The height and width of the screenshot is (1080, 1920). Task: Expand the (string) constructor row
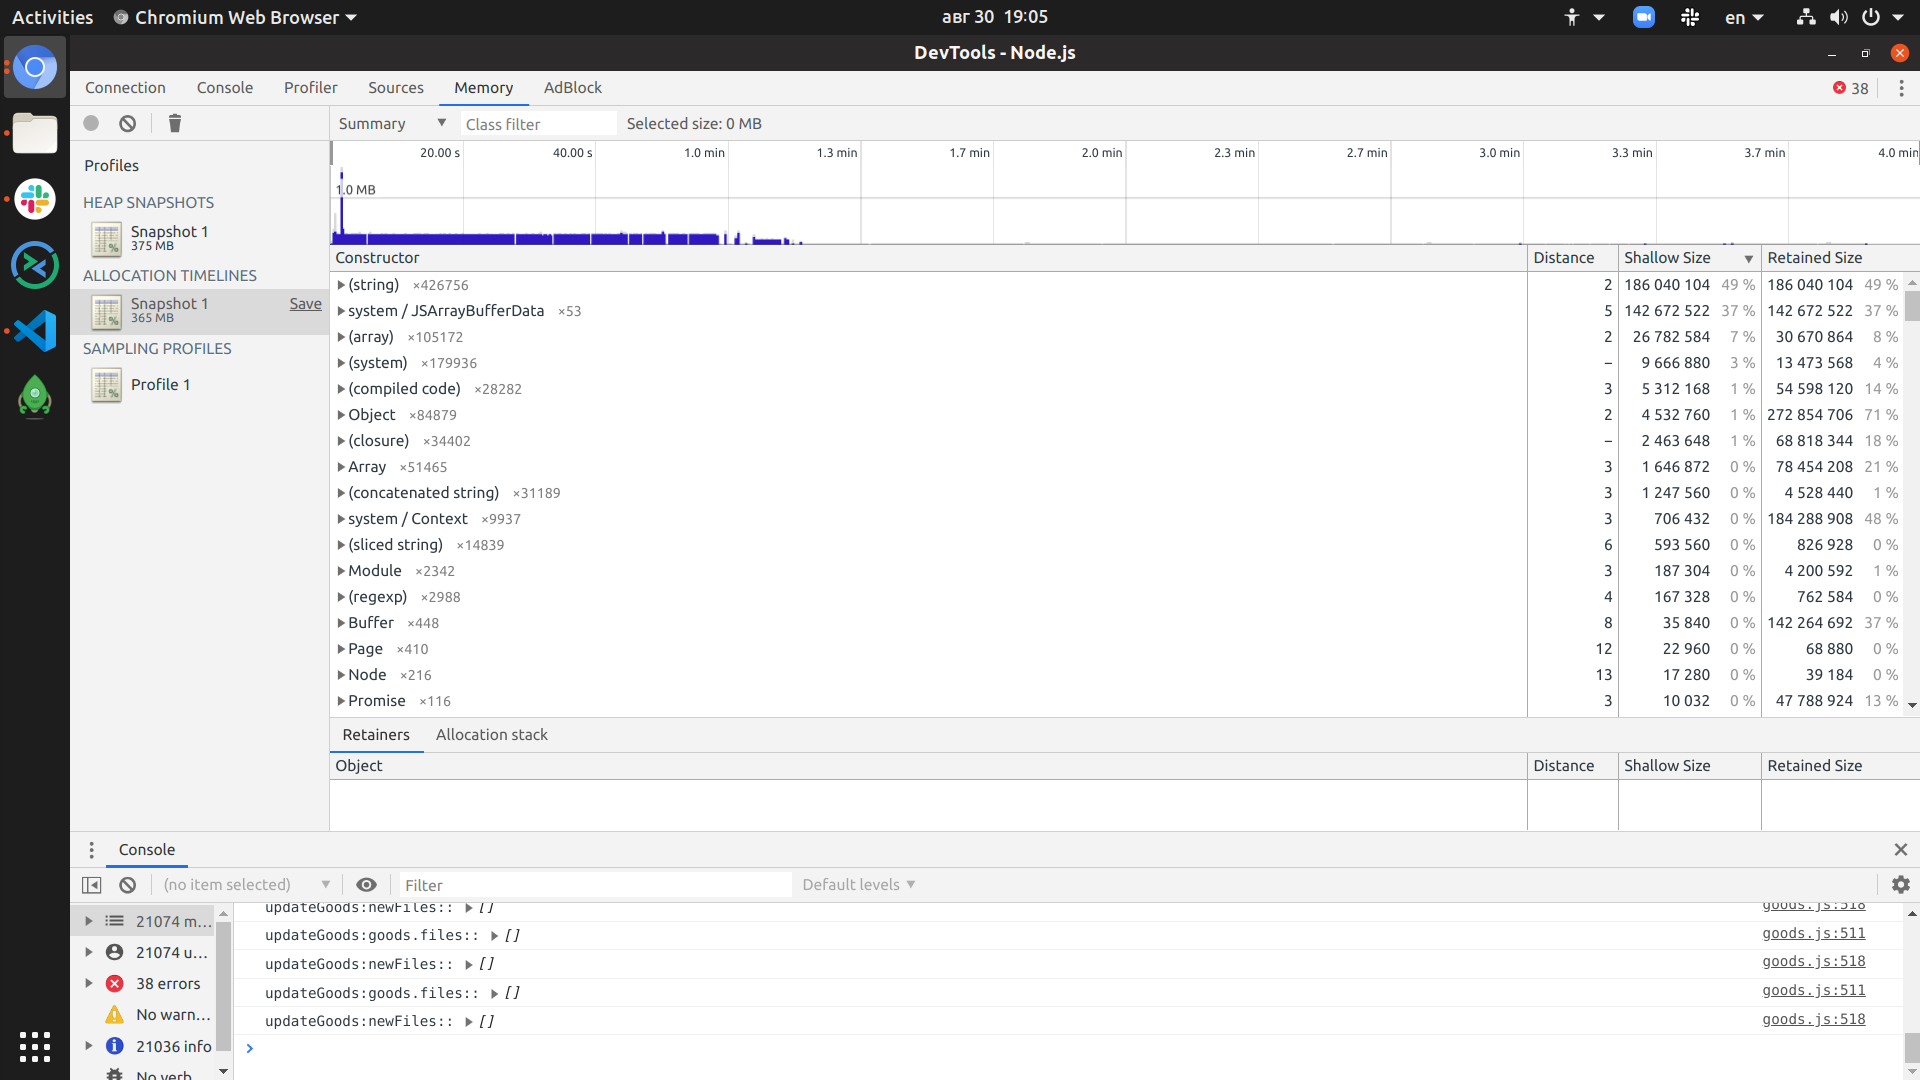tap(341, 285)
